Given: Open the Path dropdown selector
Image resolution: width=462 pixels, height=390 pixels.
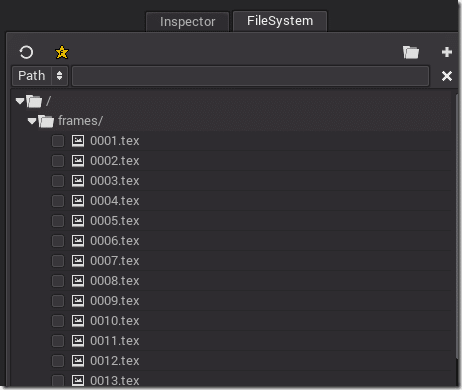Looking at the screenshot, I should click(40, 76).
